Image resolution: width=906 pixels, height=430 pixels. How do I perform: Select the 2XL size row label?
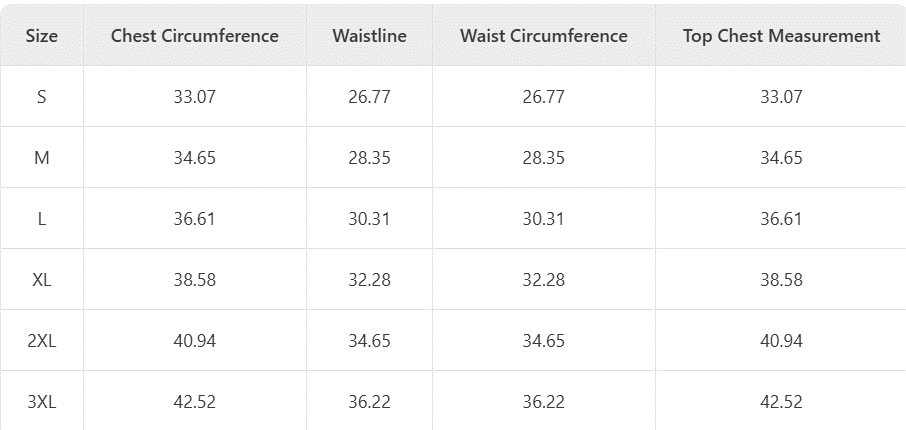(42, 341)
